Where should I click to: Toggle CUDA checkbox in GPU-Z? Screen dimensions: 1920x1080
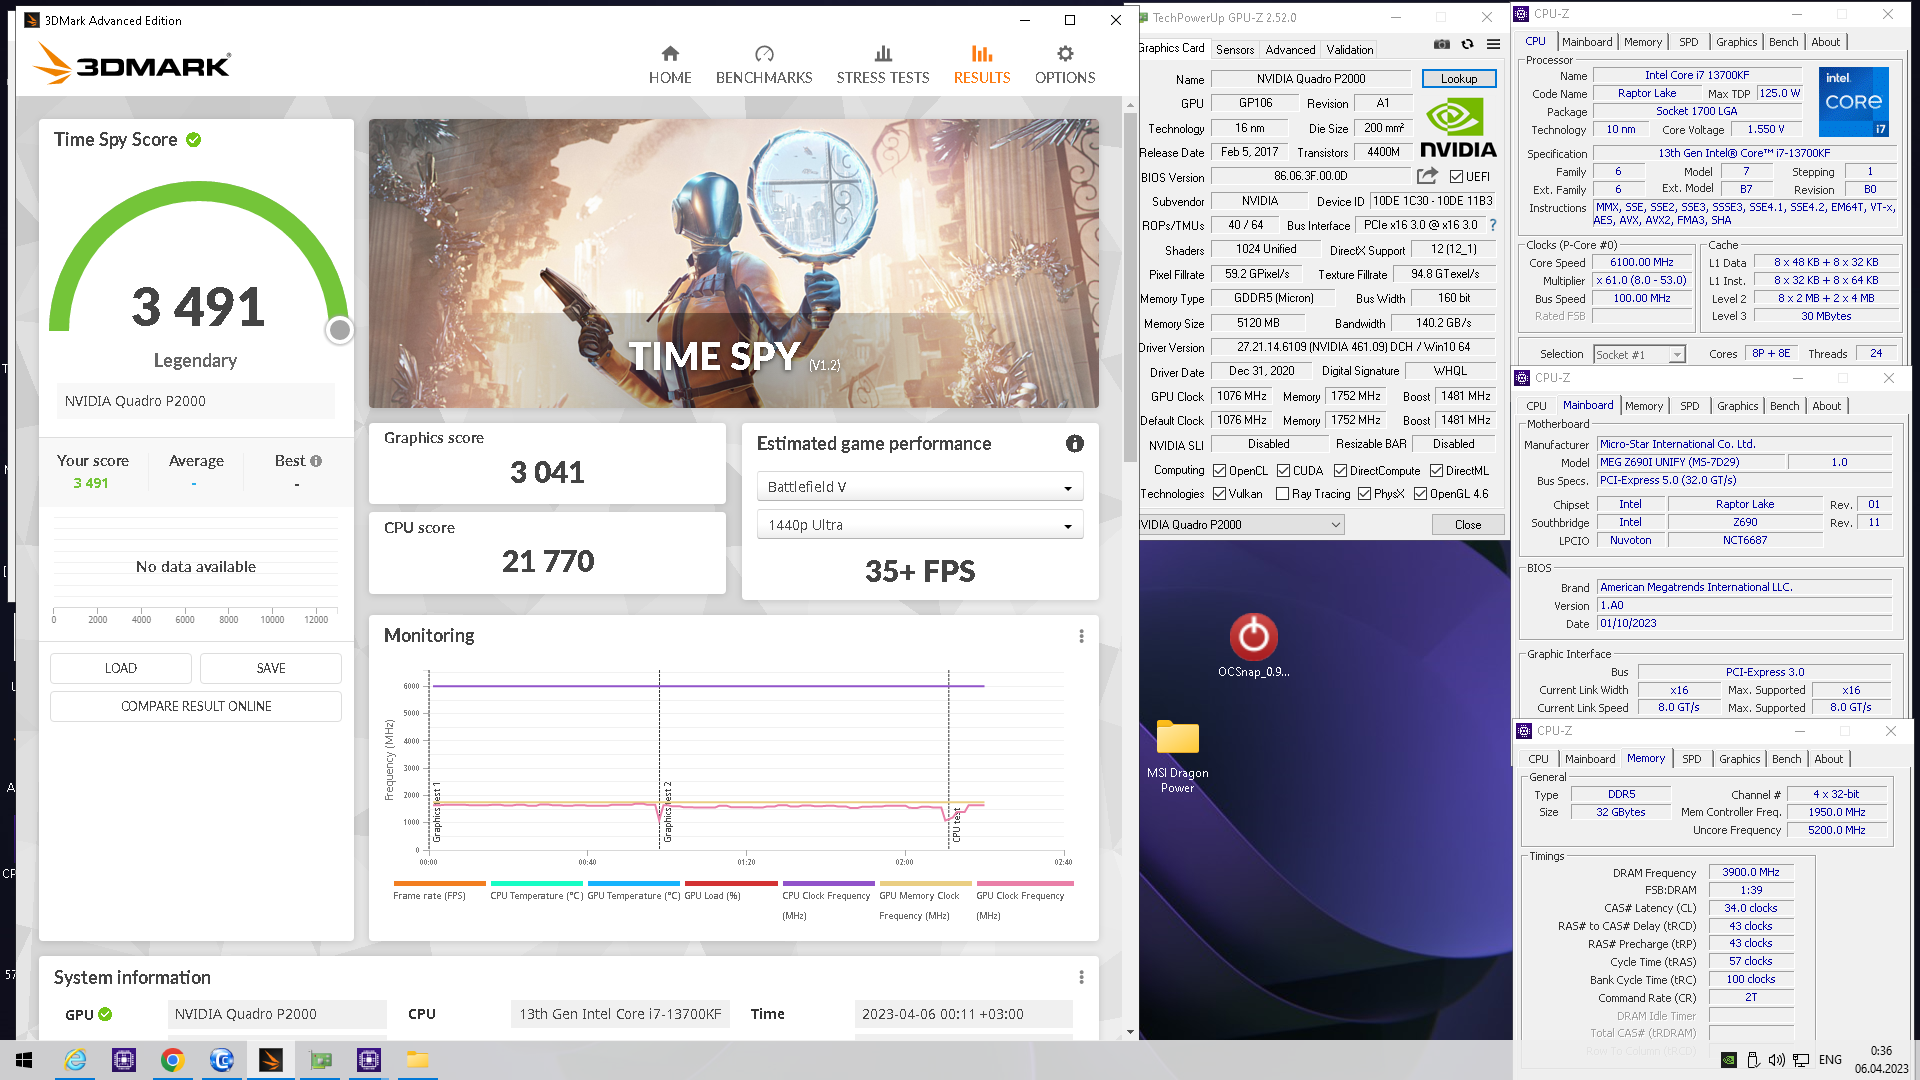point(1283,471)
